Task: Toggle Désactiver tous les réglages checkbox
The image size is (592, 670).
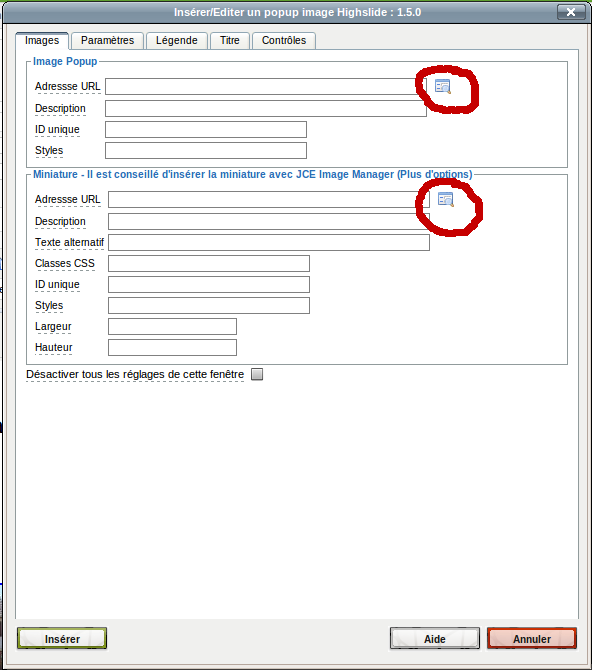Action: coord(257,374)
